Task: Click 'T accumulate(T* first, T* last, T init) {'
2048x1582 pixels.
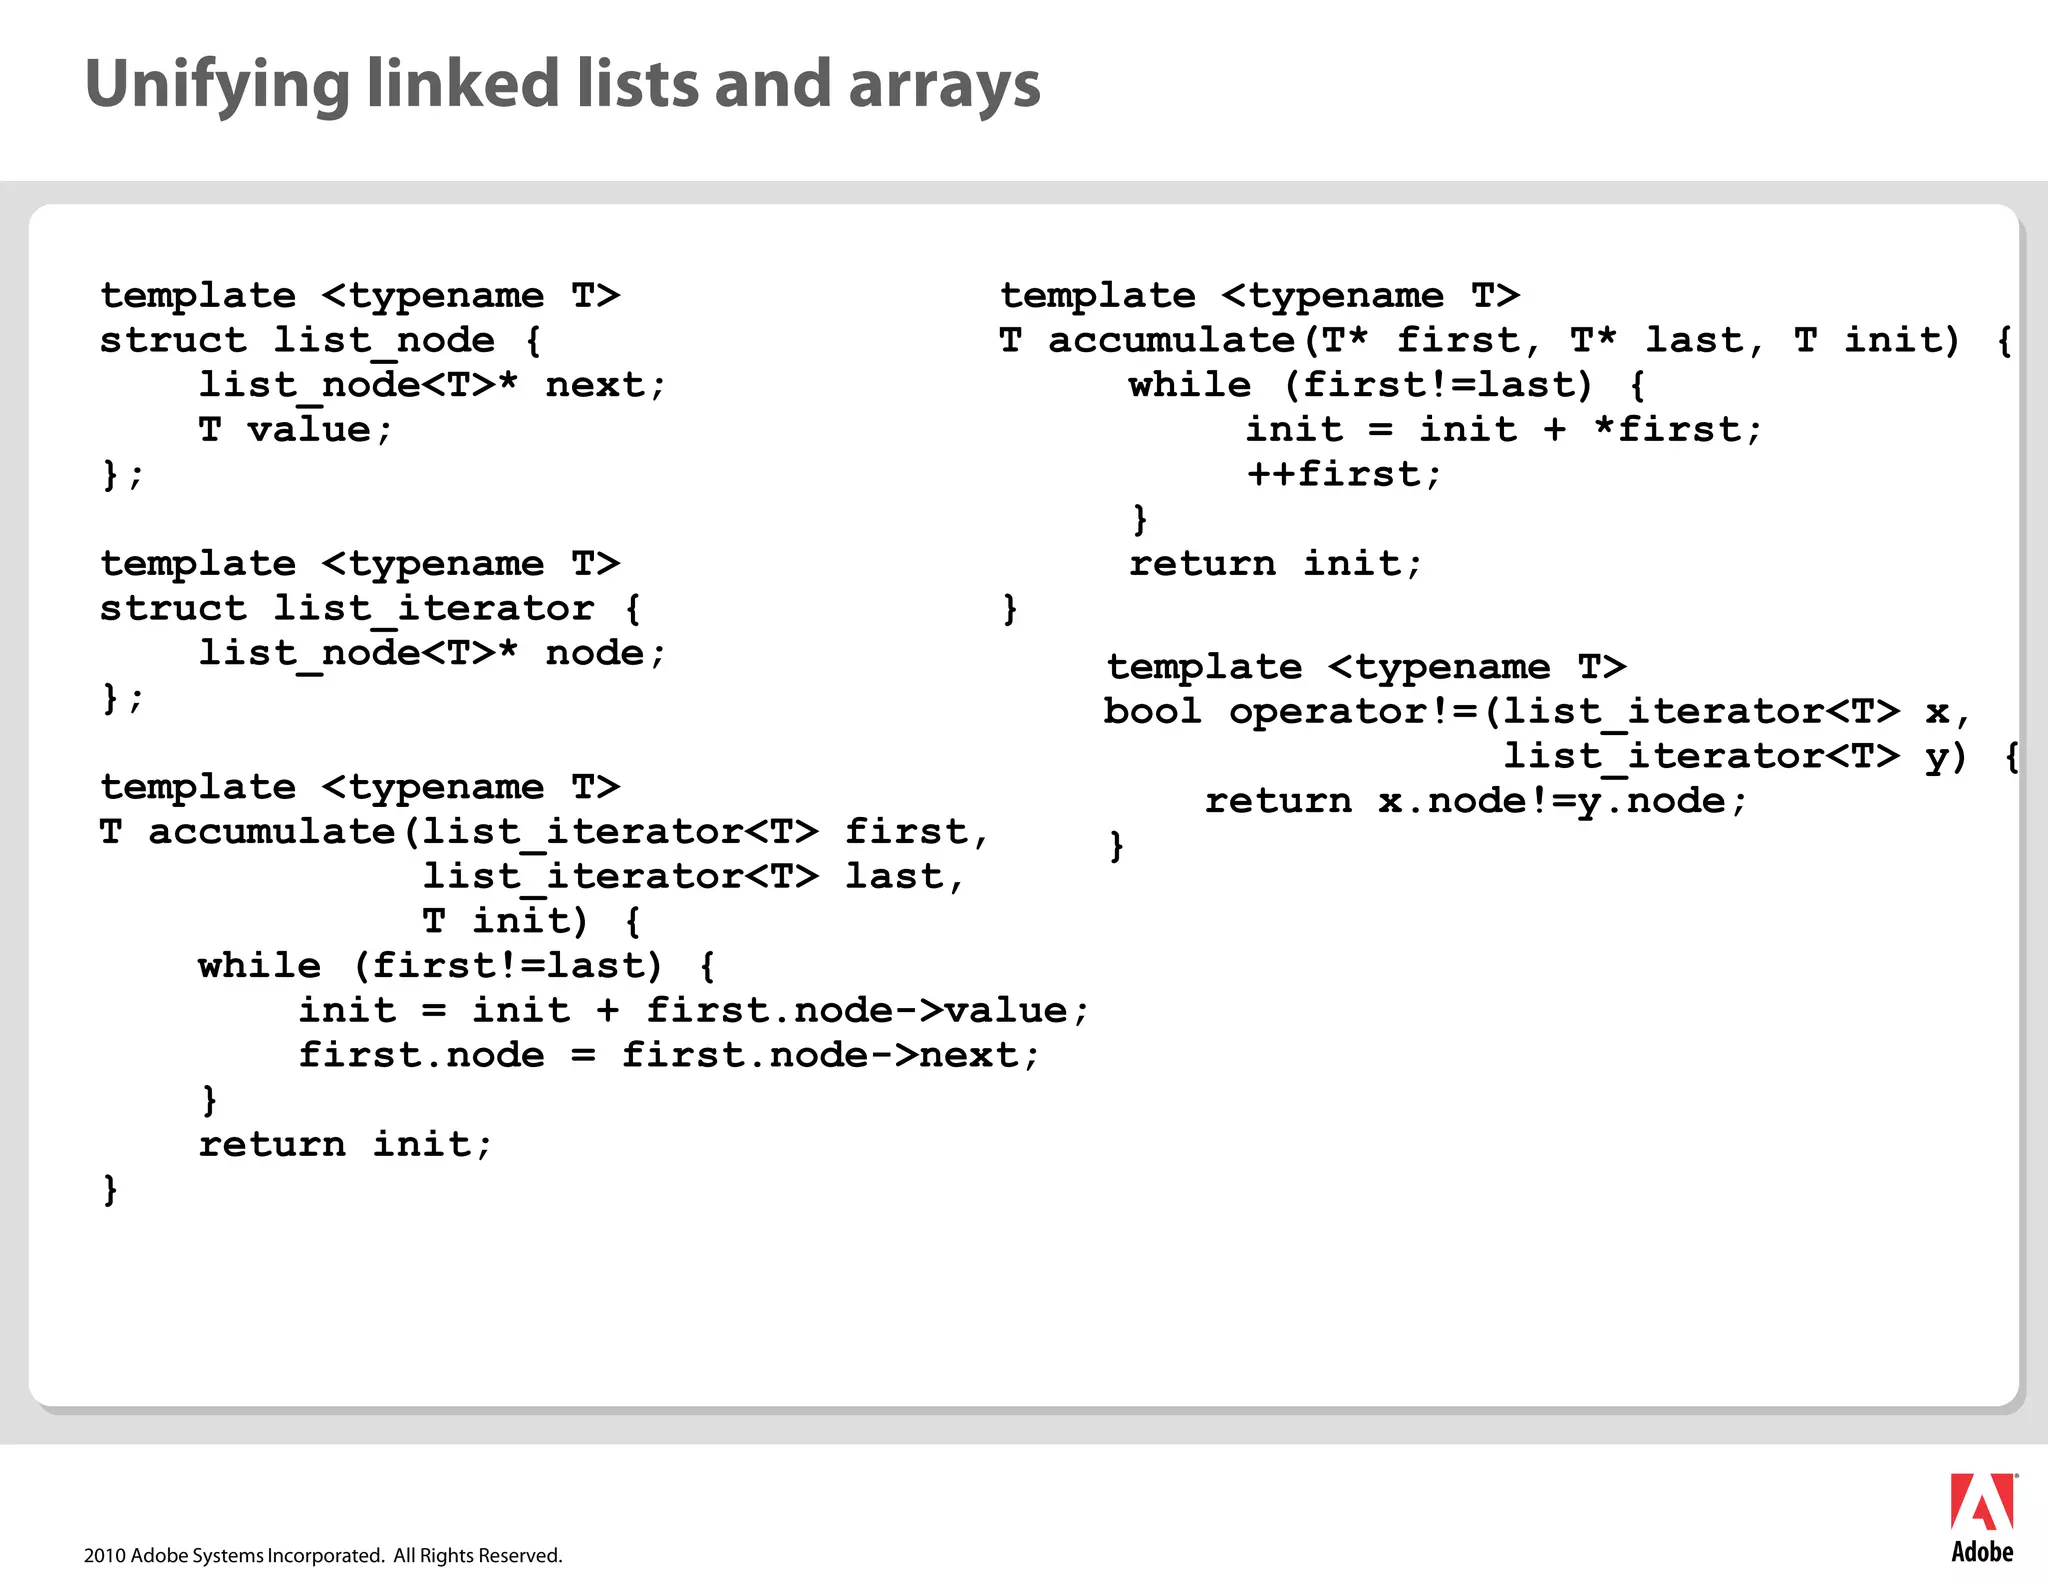Action: coord(1506,341)
